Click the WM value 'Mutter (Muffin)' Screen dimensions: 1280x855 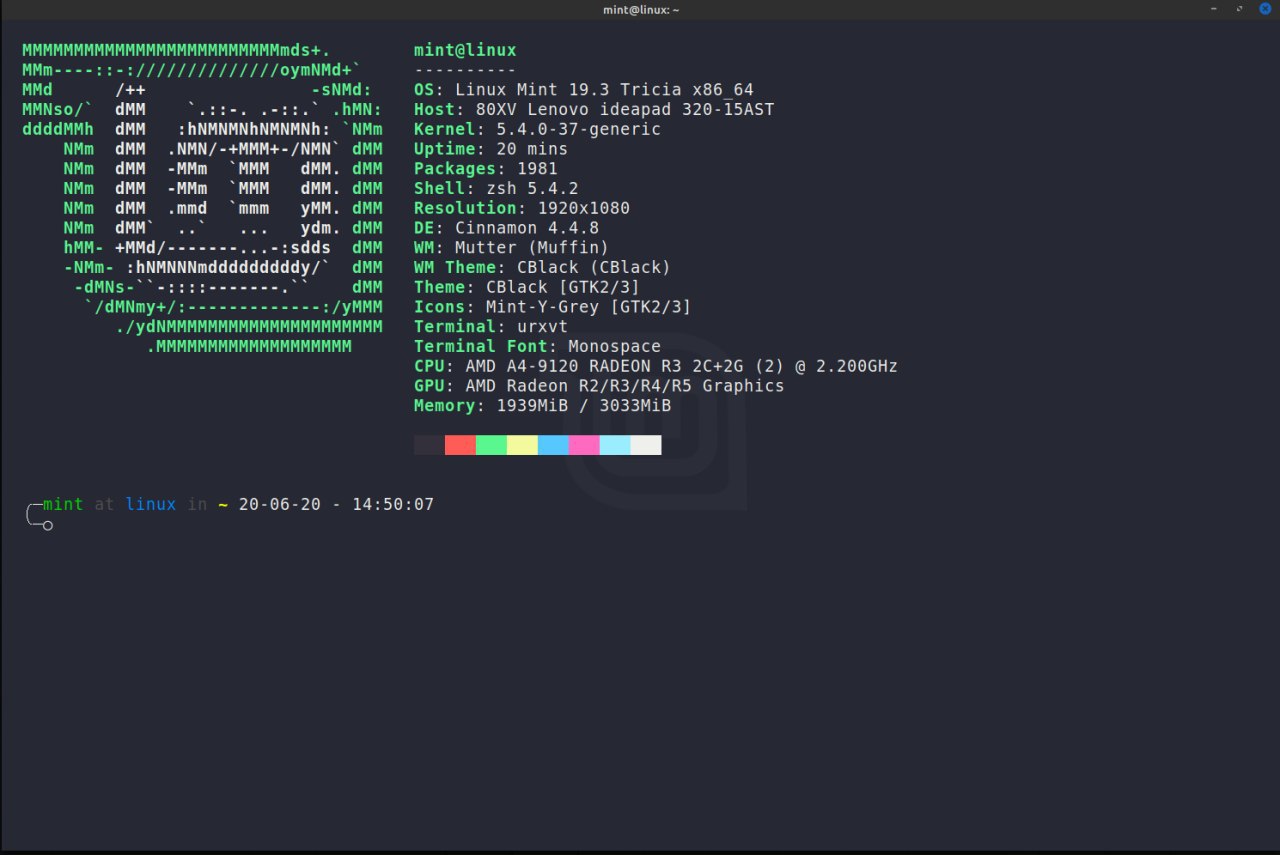click(x=532, y=247)
